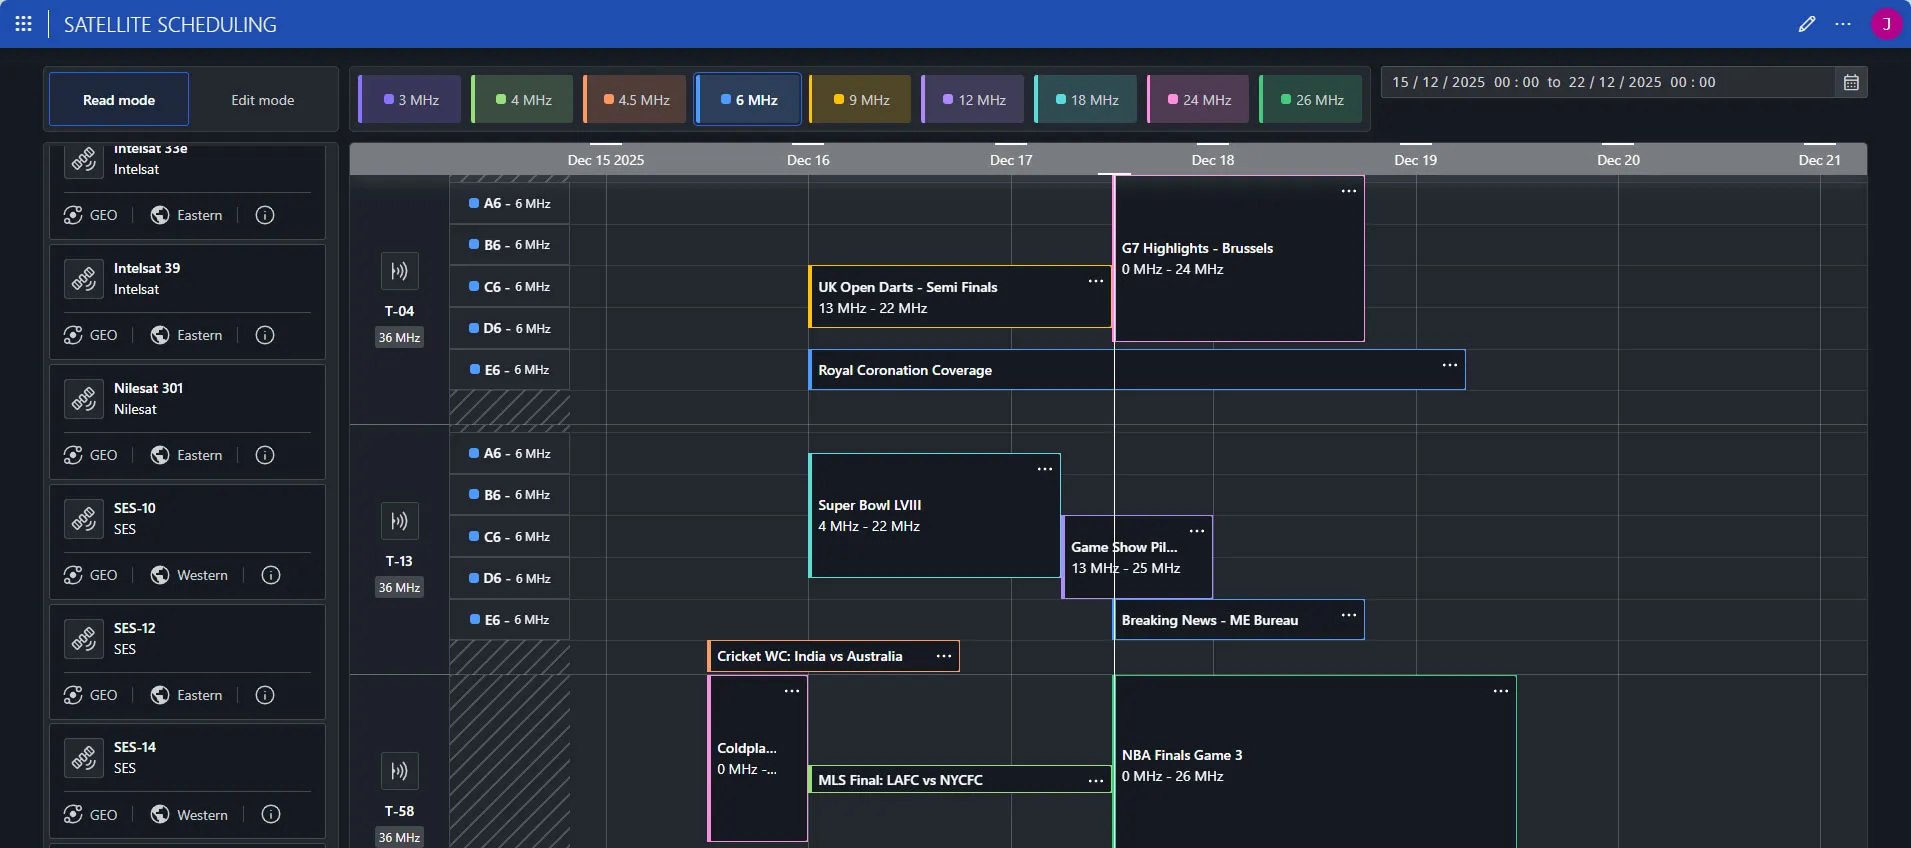The width and height of the screenshot is (1911, 848).
Task: Open the UK Open Darts - Semi Finals booking
Action: [959, 297]
